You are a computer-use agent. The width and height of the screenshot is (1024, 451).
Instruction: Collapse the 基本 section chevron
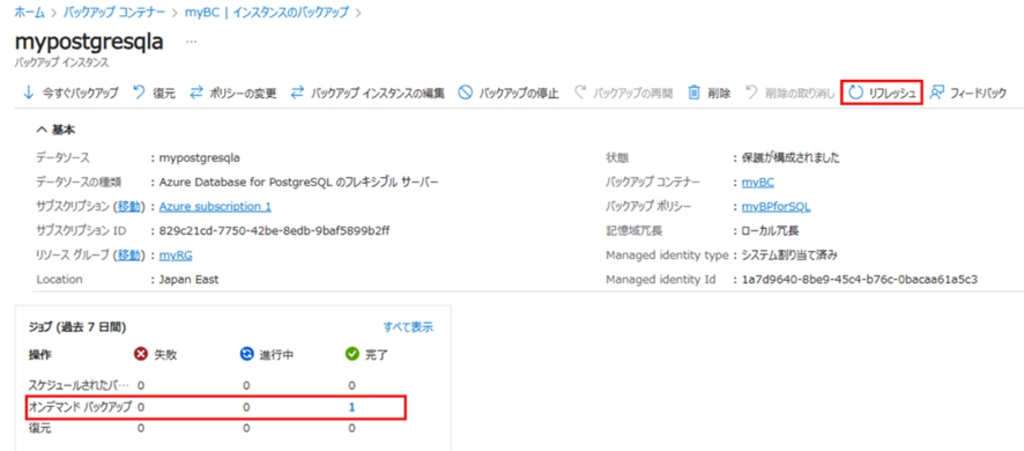point(42,130)
